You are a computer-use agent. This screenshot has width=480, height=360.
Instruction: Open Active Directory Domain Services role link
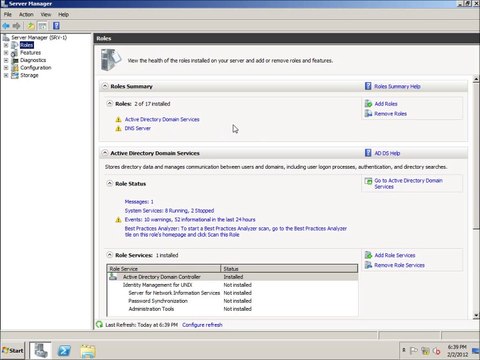coord(162,119)
